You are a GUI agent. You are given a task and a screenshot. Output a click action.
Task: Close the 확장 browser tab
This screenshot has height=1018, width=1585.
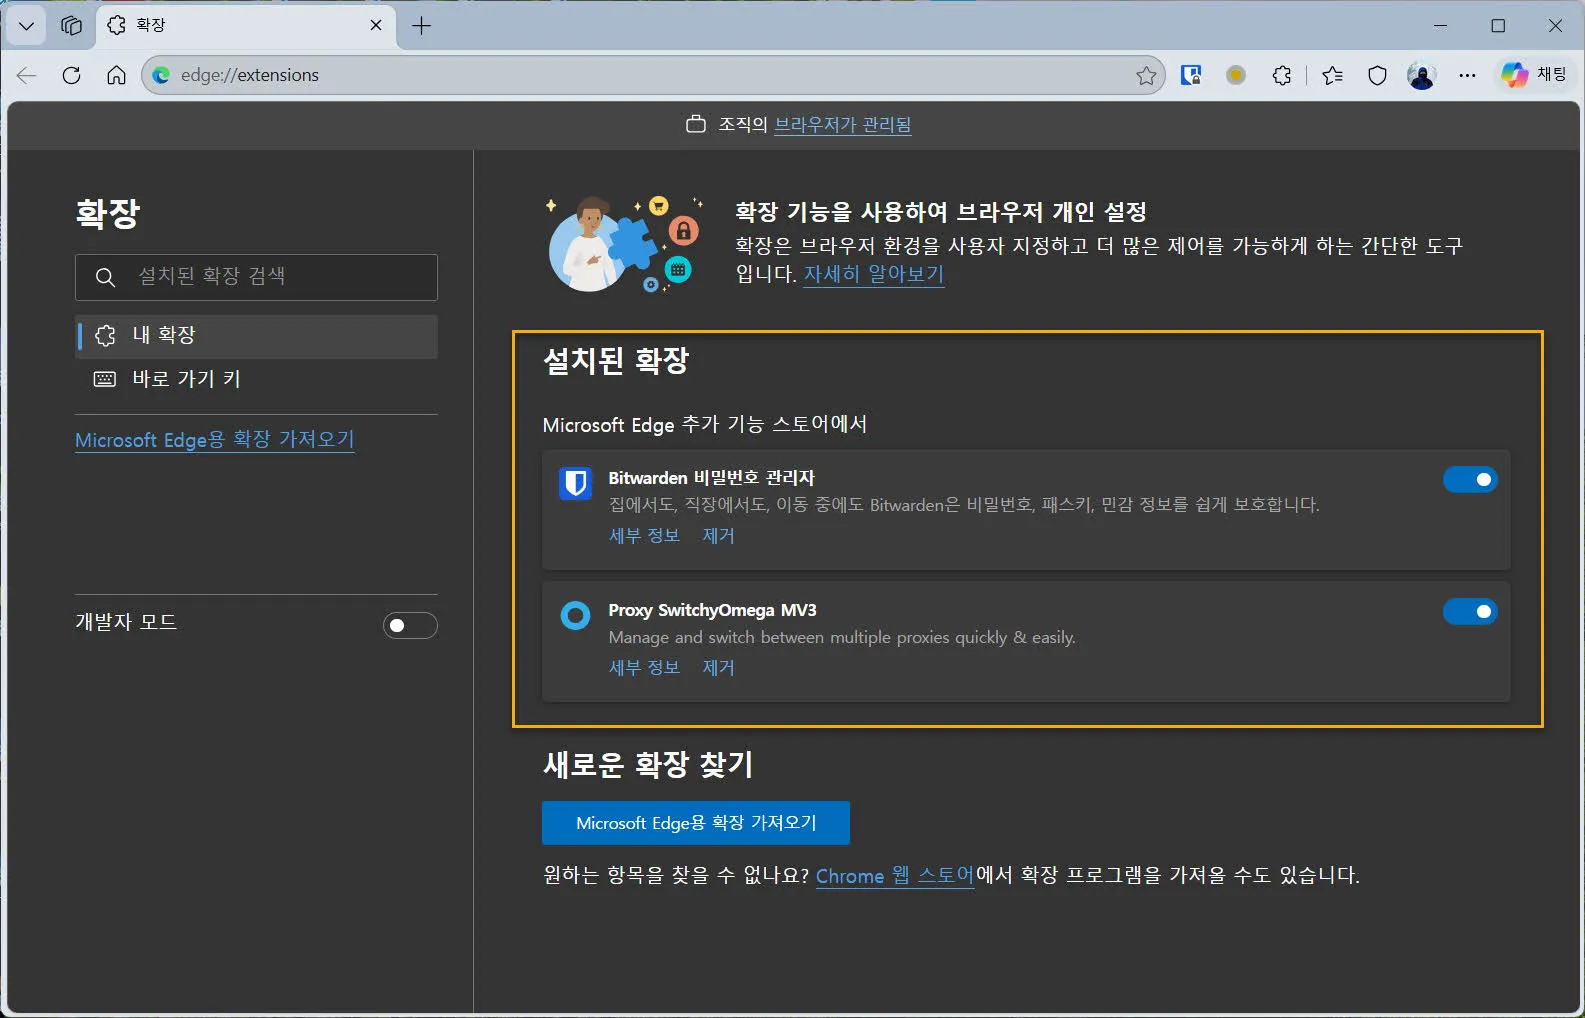pyautogui.click(x=376, y=25)
